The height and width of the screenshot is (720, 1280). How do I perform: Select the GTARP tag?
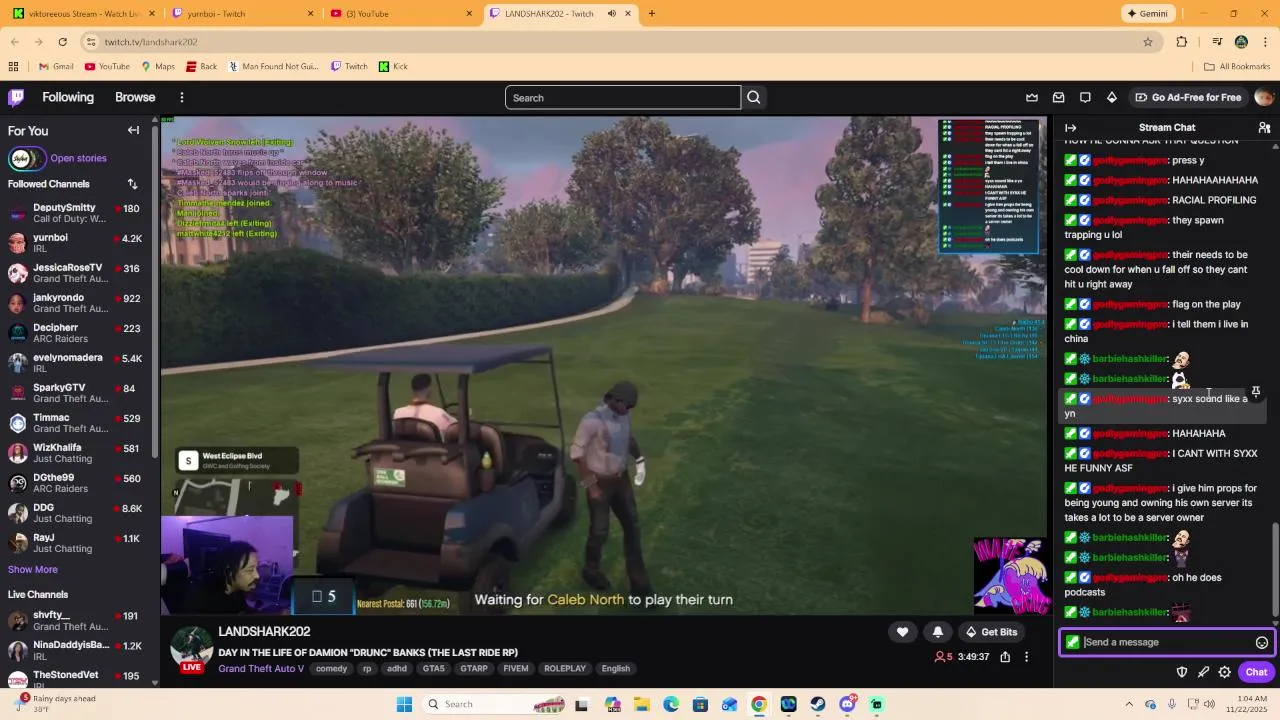tap(474, 669)
